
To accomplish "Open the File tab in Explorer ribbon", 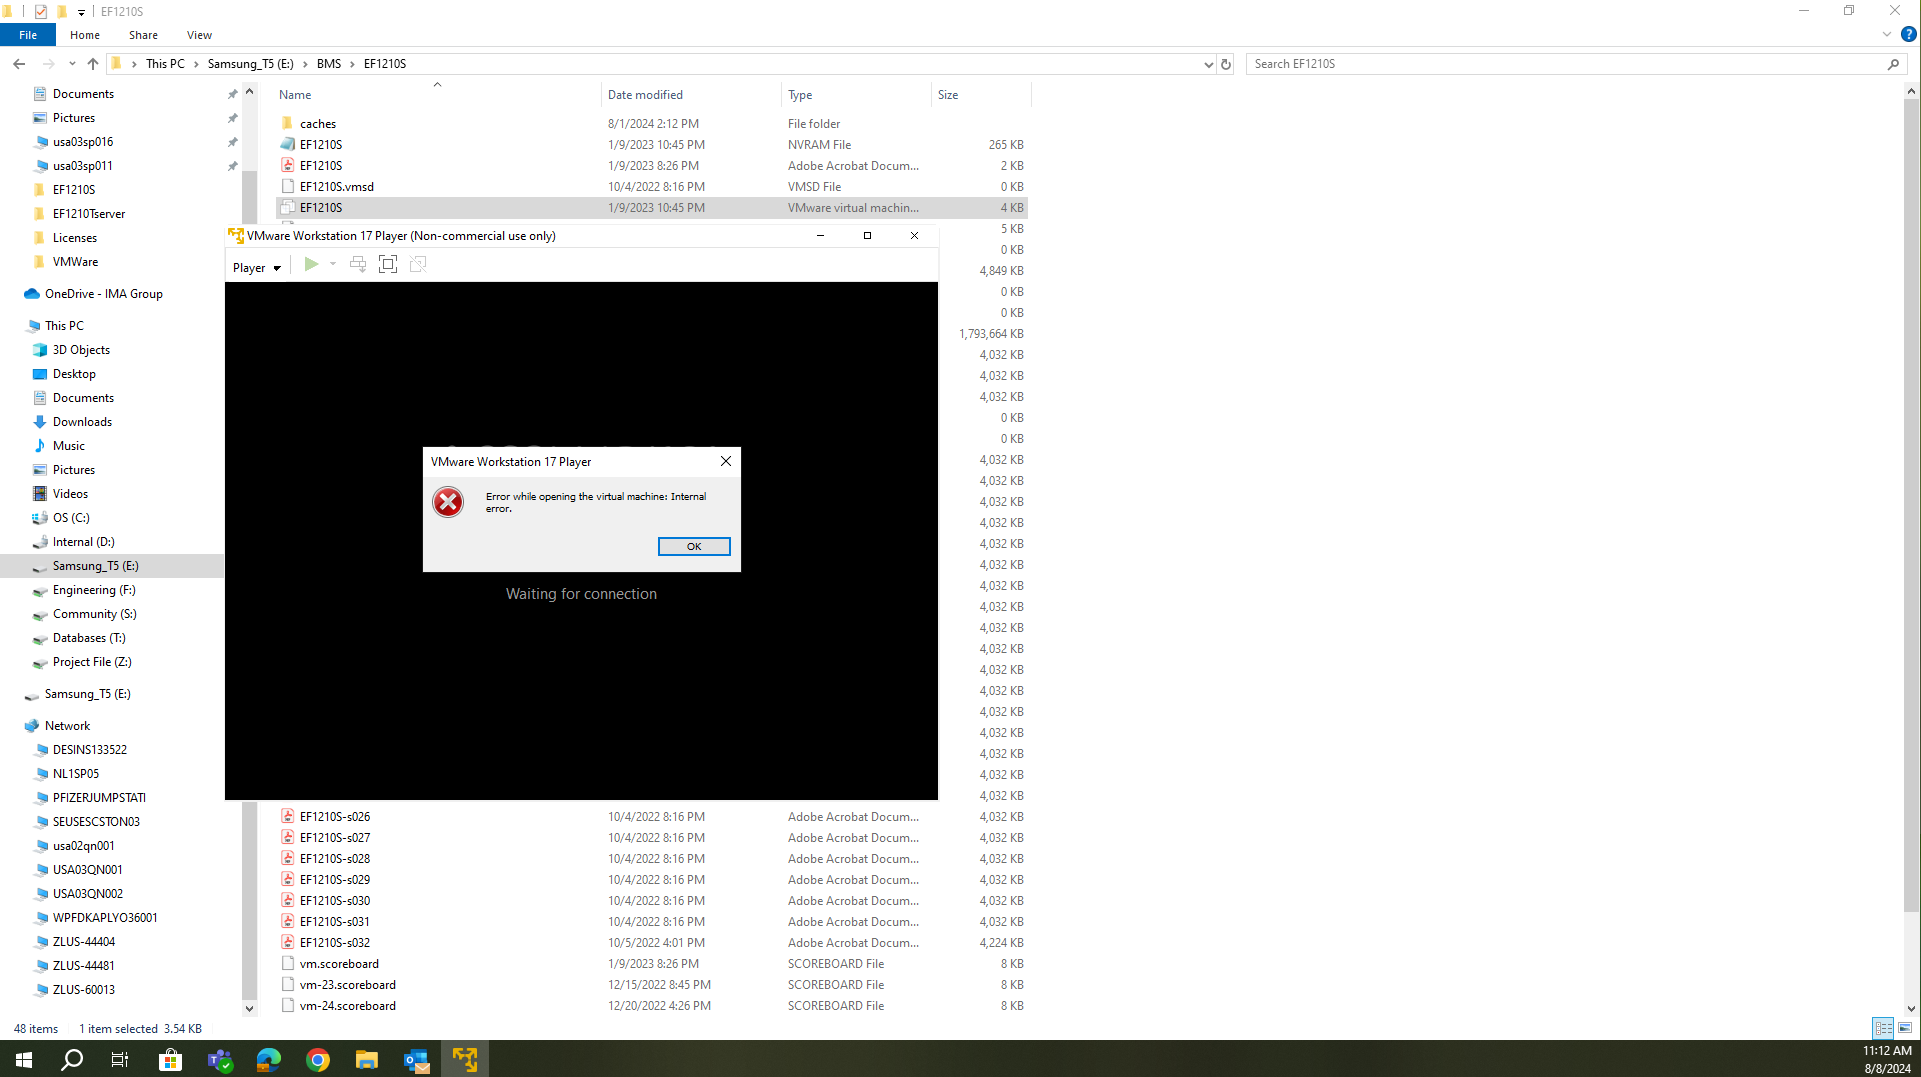I will tap(28, 35).
